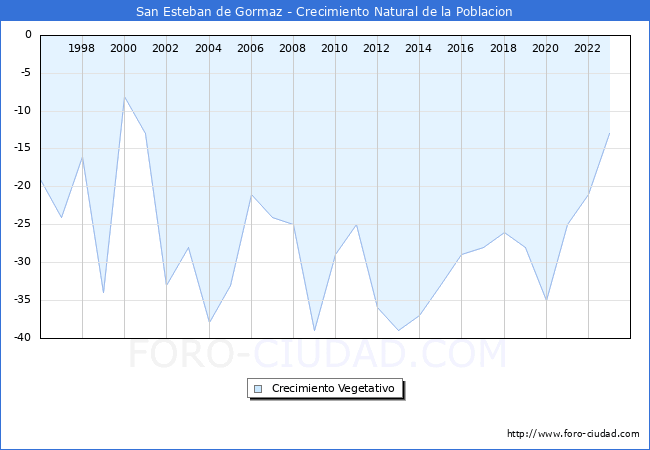Click the 0 y-axis value
The height and width of the screenshot is (450, 650).
tap(28, 34)
